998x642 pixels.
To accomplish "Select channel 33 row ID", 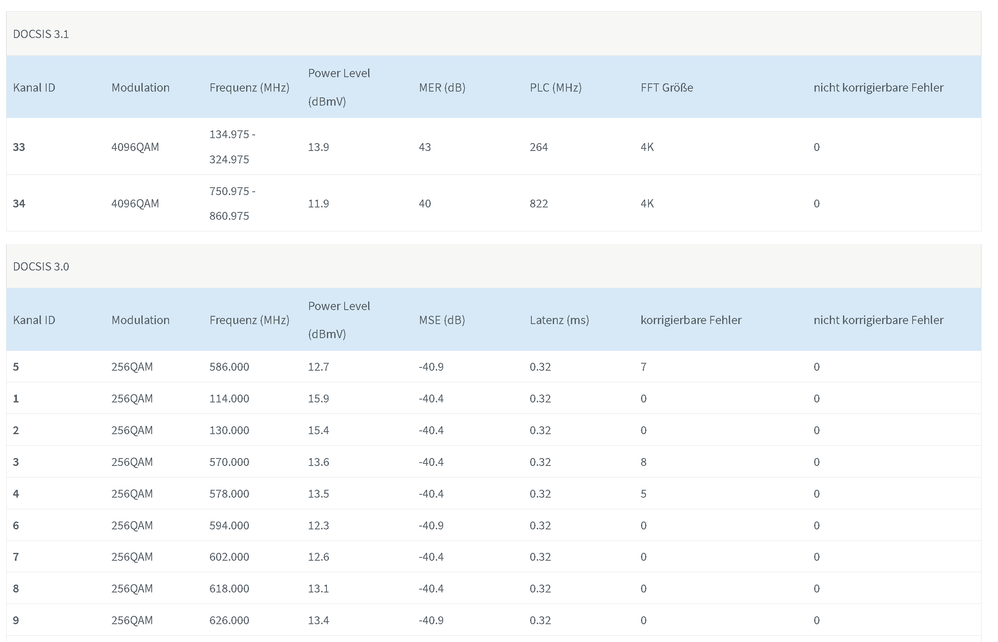I will point(19,147).
